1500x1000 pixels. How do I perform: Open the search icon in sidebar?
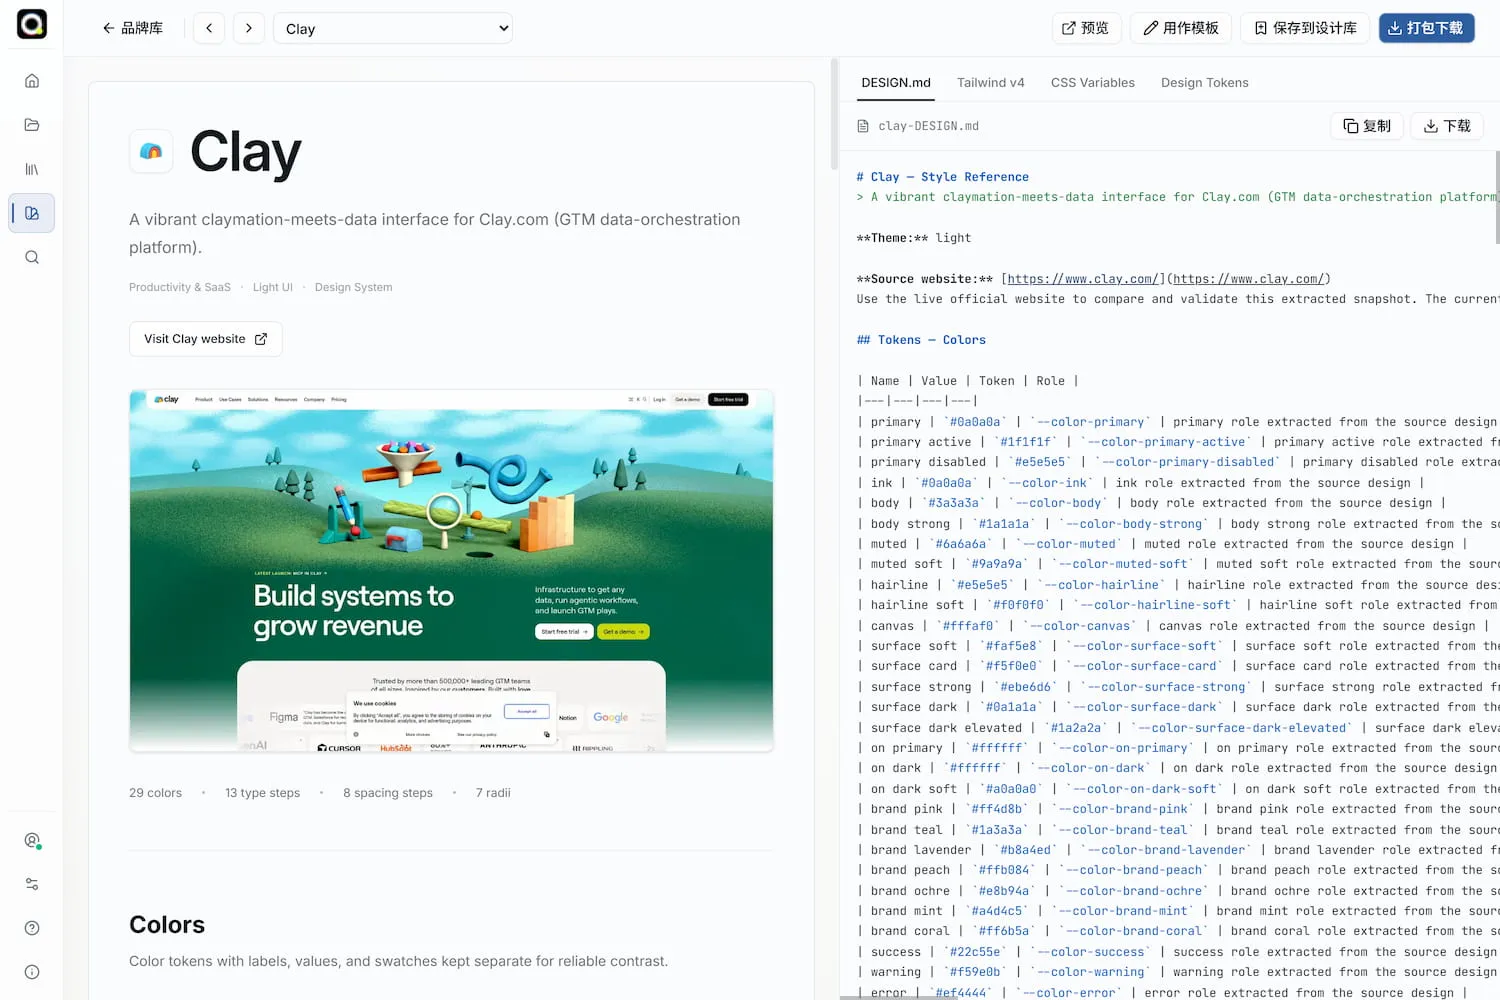click(32, 257)
